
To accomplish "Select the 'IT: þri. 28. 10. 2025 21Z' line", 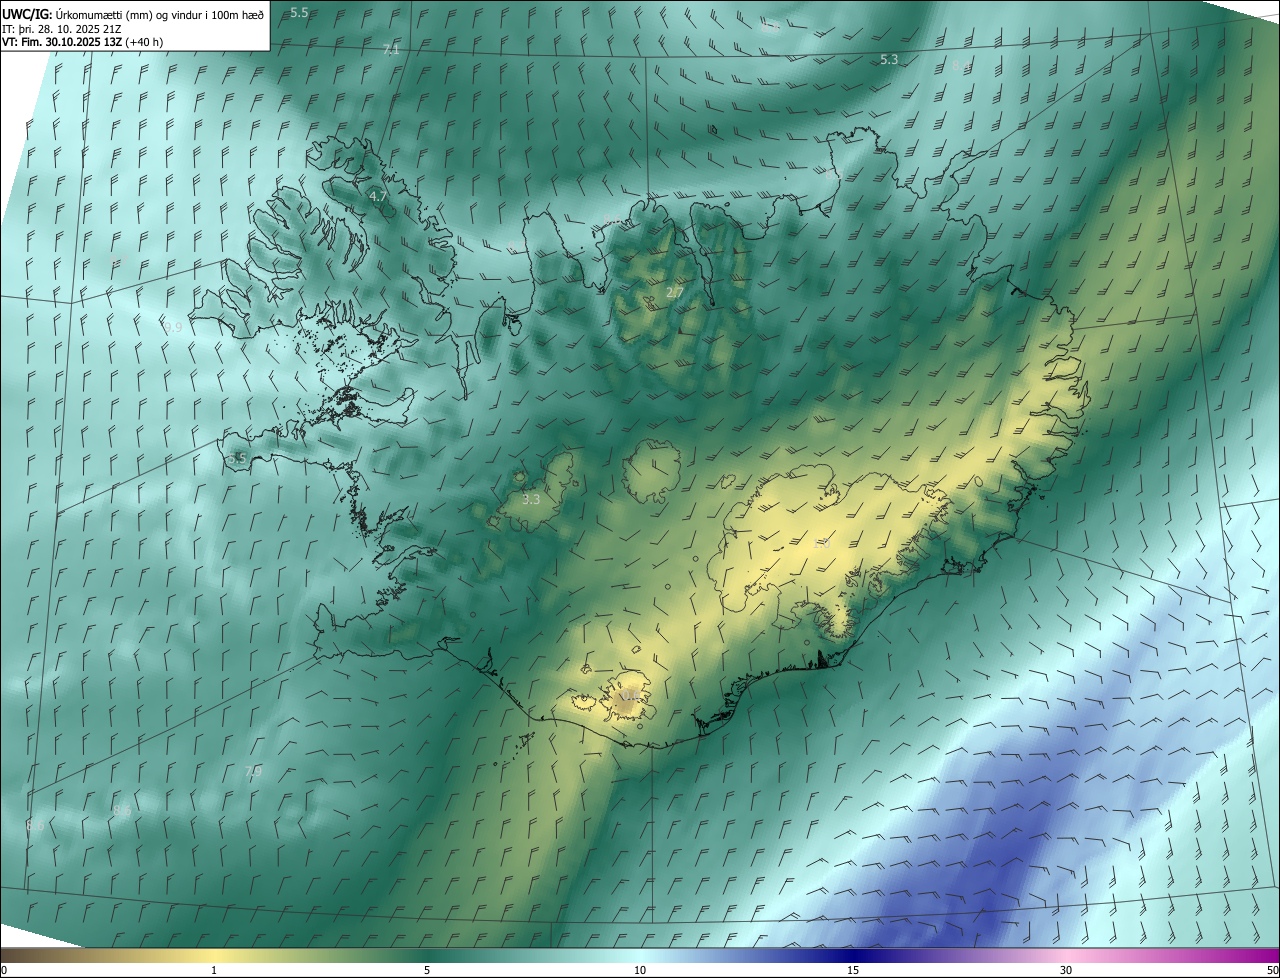I will (64, 28).
